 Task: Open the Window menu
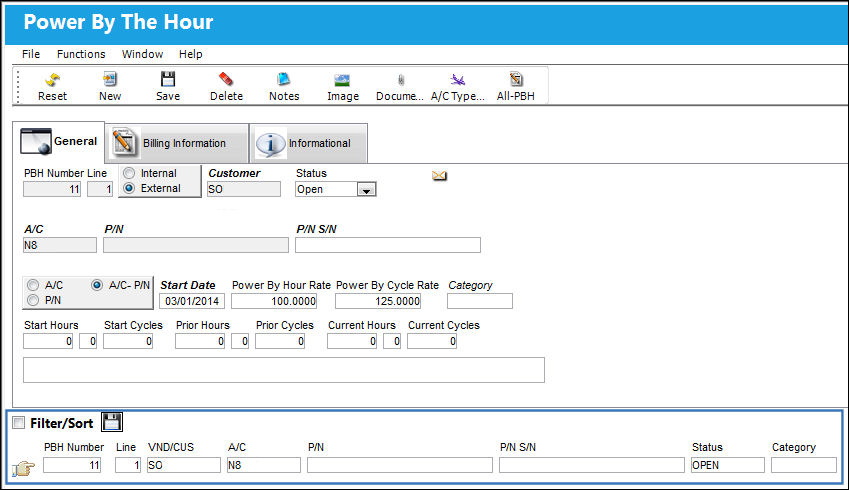142,54
